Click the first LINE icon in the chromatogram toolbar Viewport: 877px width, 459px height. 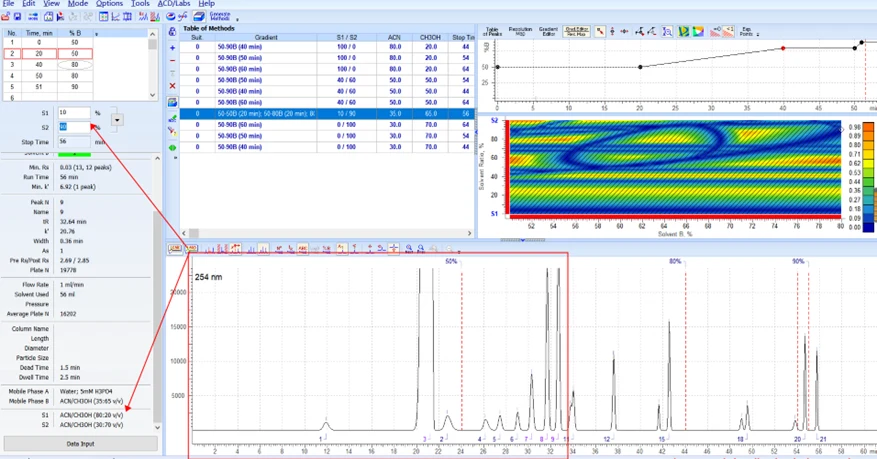(x=175, y=249)
